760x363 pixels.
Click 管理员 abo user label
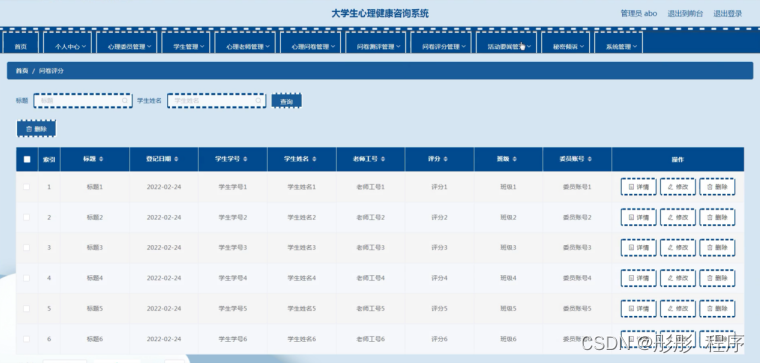point(639,14)
